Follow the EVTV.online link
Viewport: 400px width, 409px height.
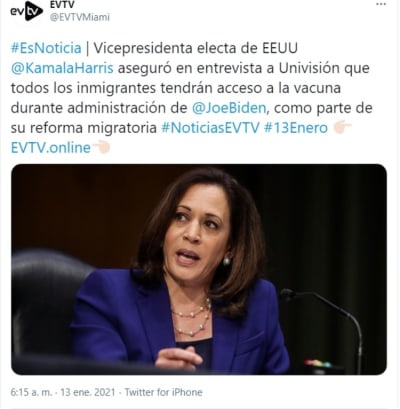click(x=51, y=148)
